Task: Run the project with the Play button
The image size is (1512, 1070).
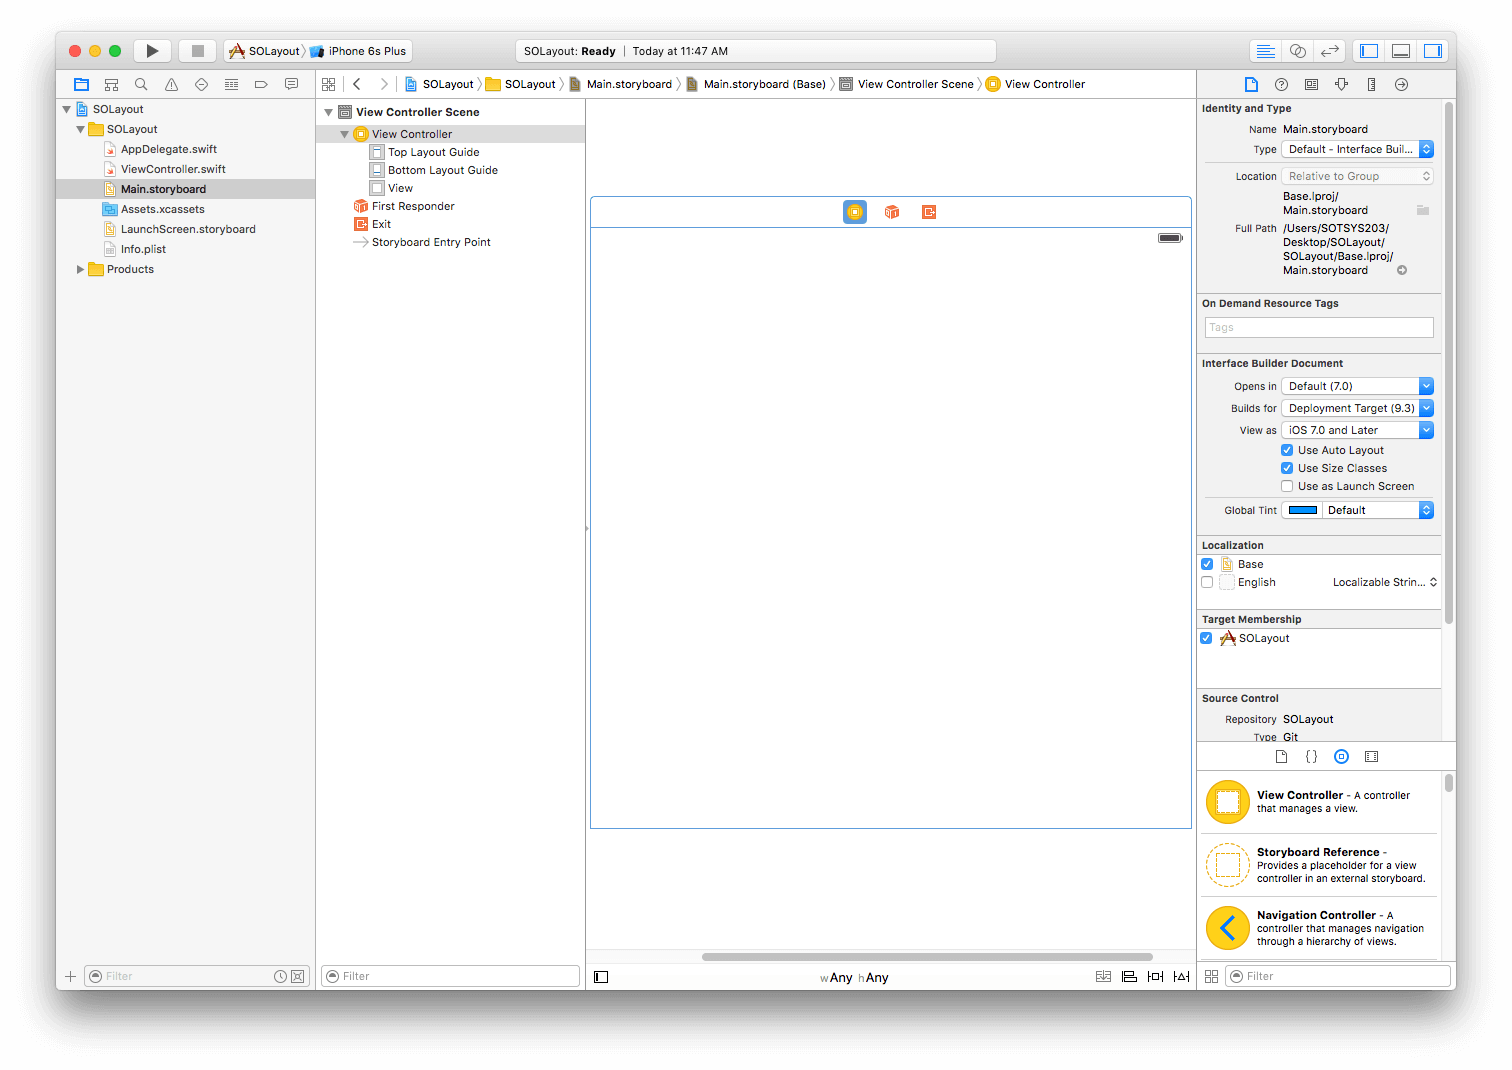Action: [x=152, y=51]
